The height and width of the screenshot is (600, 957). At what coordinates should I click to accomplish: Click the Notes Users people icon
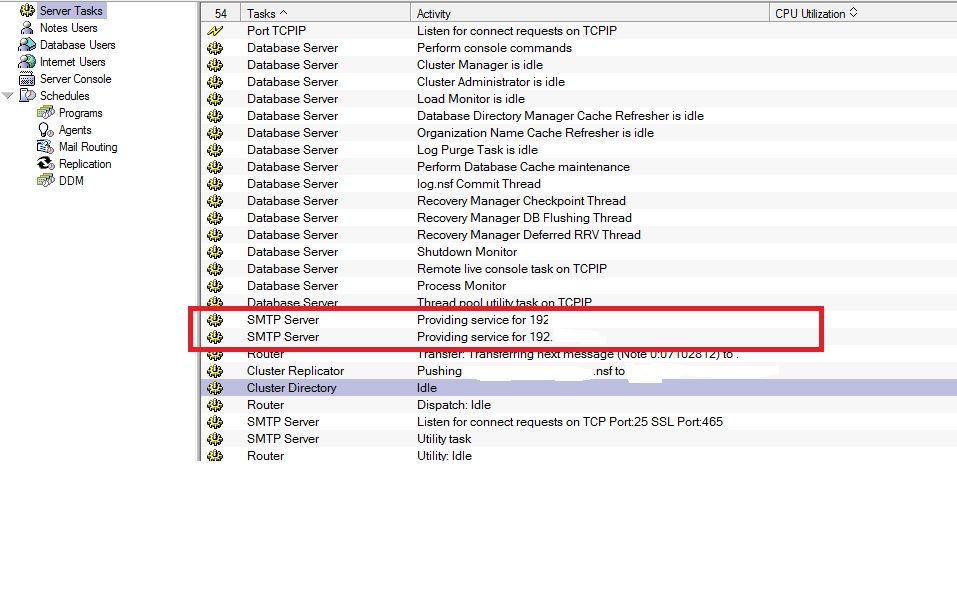(27, 28)
